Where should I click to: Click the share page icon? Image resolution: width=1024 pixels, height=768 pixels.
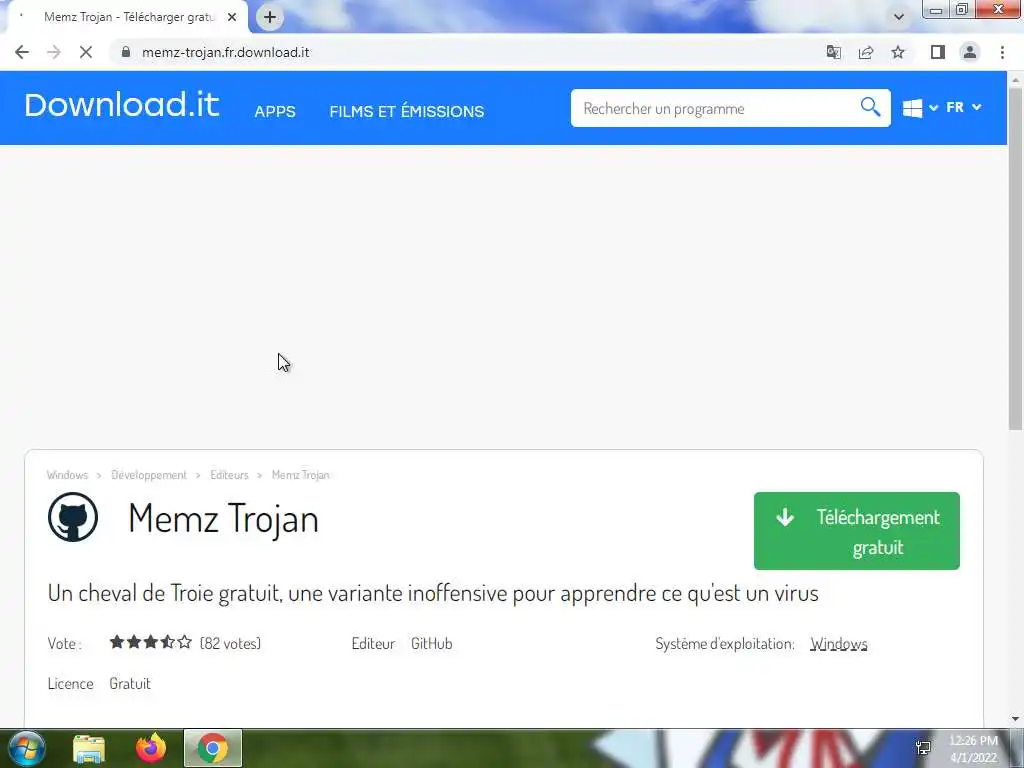(x=866, y=52)
